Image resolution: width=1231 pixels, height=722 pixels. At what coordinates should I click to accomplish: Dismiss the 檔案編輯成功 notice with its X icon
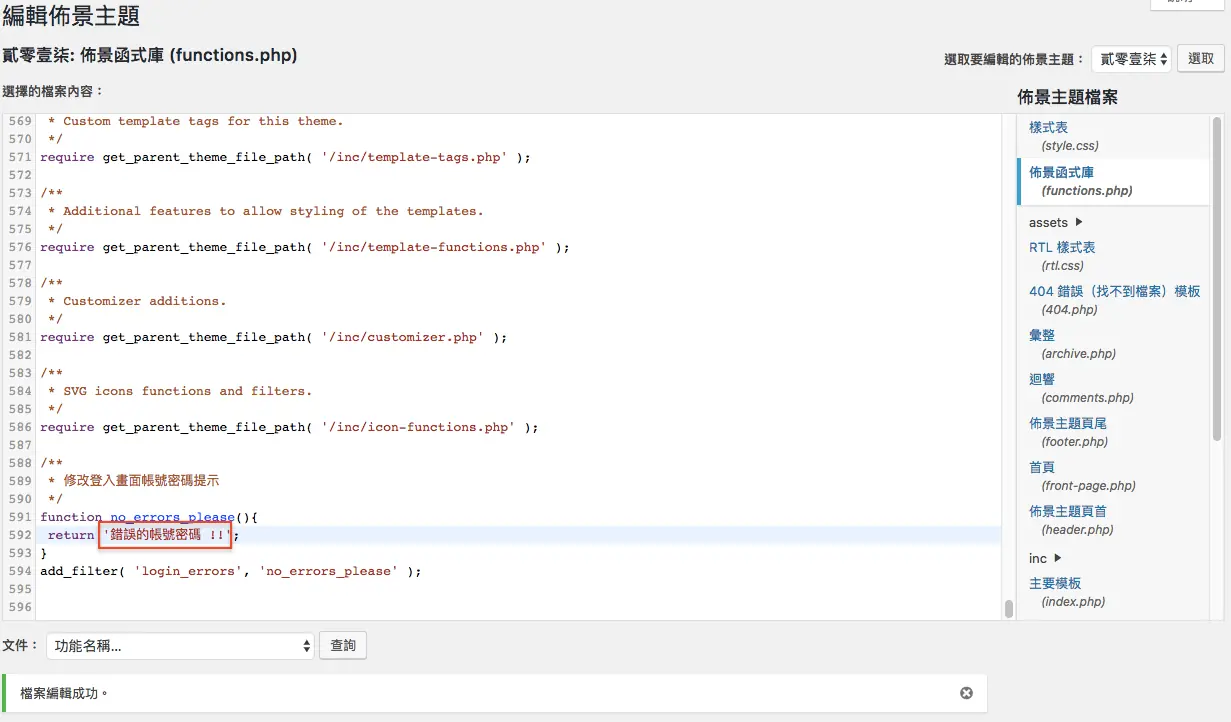[x=966, y=693]
